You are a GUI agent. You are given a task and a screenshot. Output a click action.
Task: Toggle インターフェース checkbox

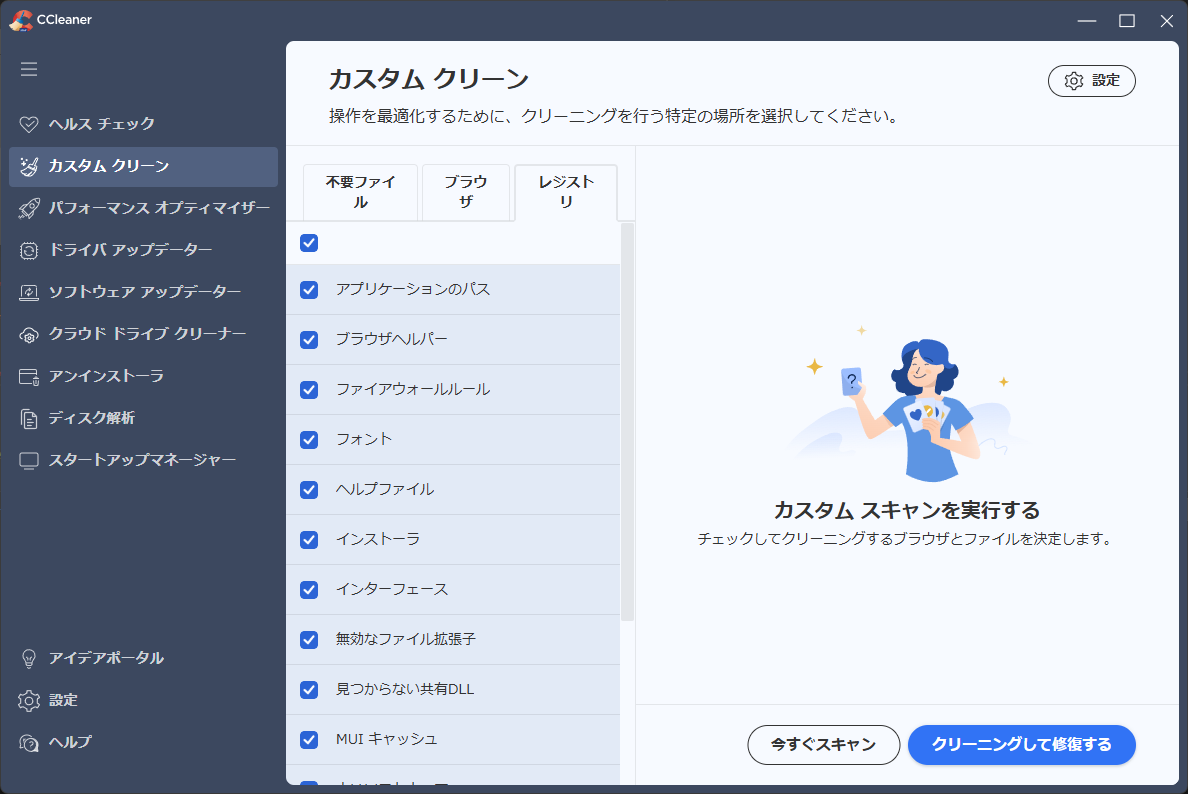click(309, 590)
